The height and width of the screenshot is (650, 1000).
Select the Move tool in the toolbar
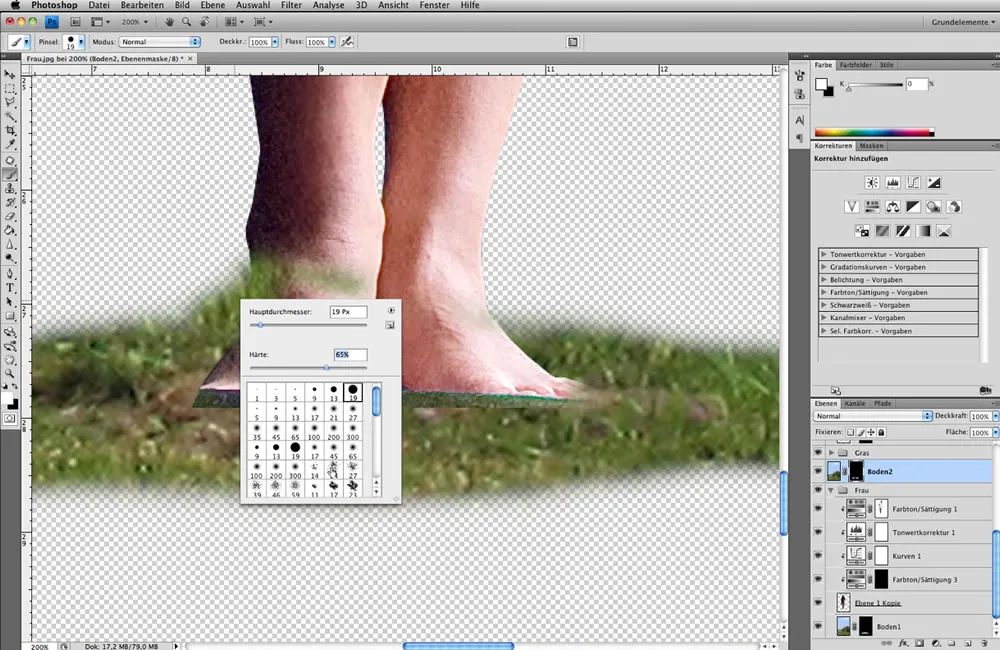pyautogui.click(x=11, y=71)
